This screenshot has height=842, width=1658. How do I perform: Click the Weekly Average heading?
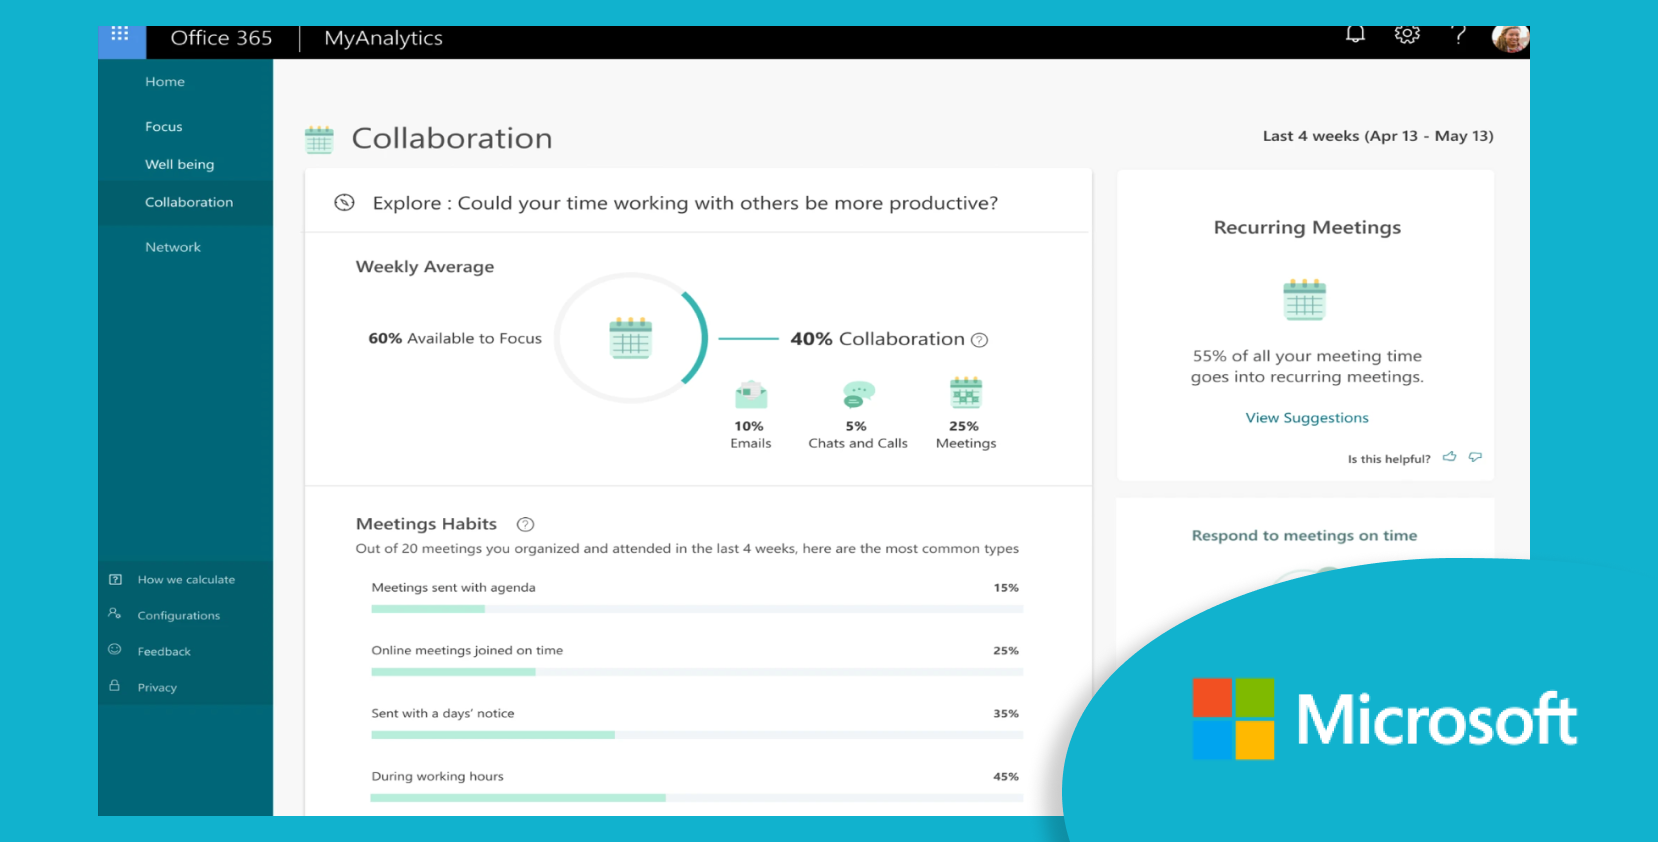click(425, 267)
